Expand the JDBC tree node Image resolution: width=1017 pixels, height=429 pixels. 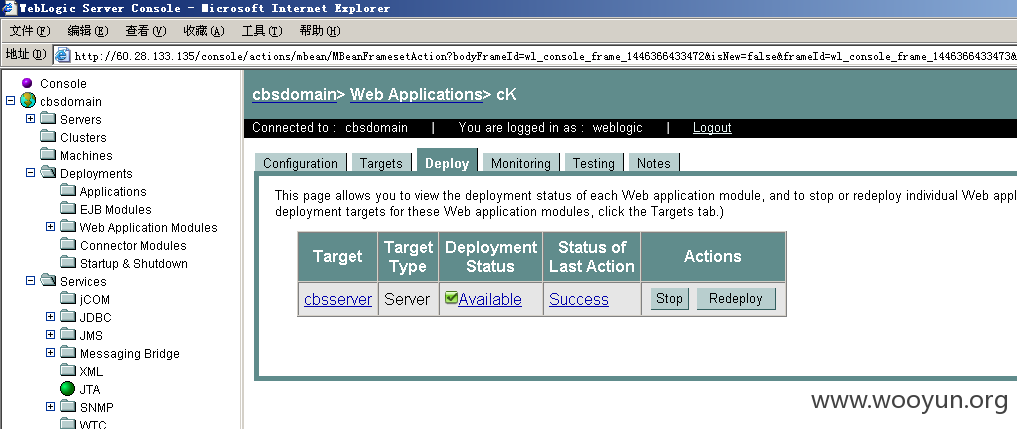click(50, 317)
